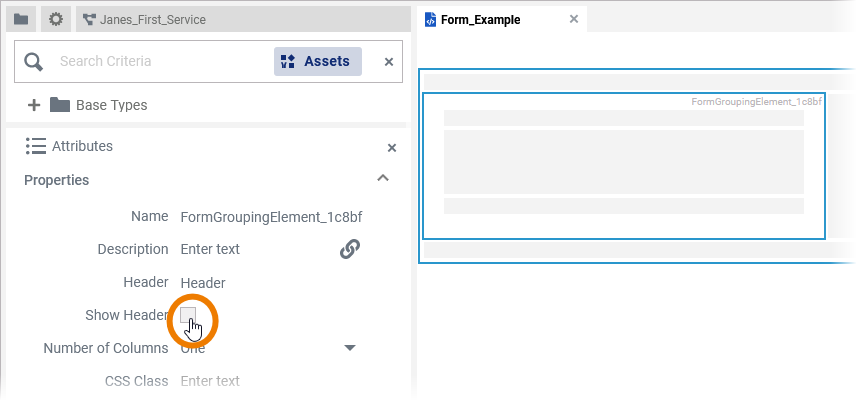This screenshot has height=401, width=857.
Task: Close the Attributes panel
Action: 392,148
